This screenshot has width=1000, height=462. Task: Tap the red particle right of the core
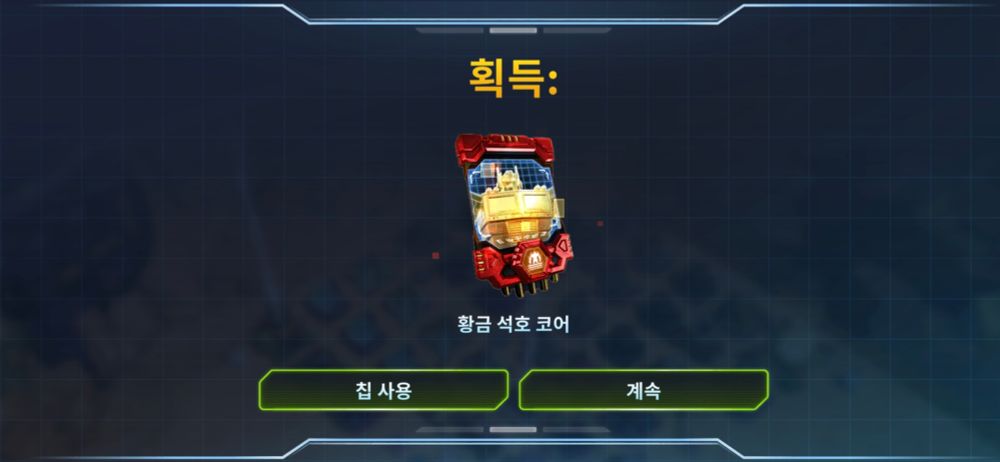click(600, 223)
